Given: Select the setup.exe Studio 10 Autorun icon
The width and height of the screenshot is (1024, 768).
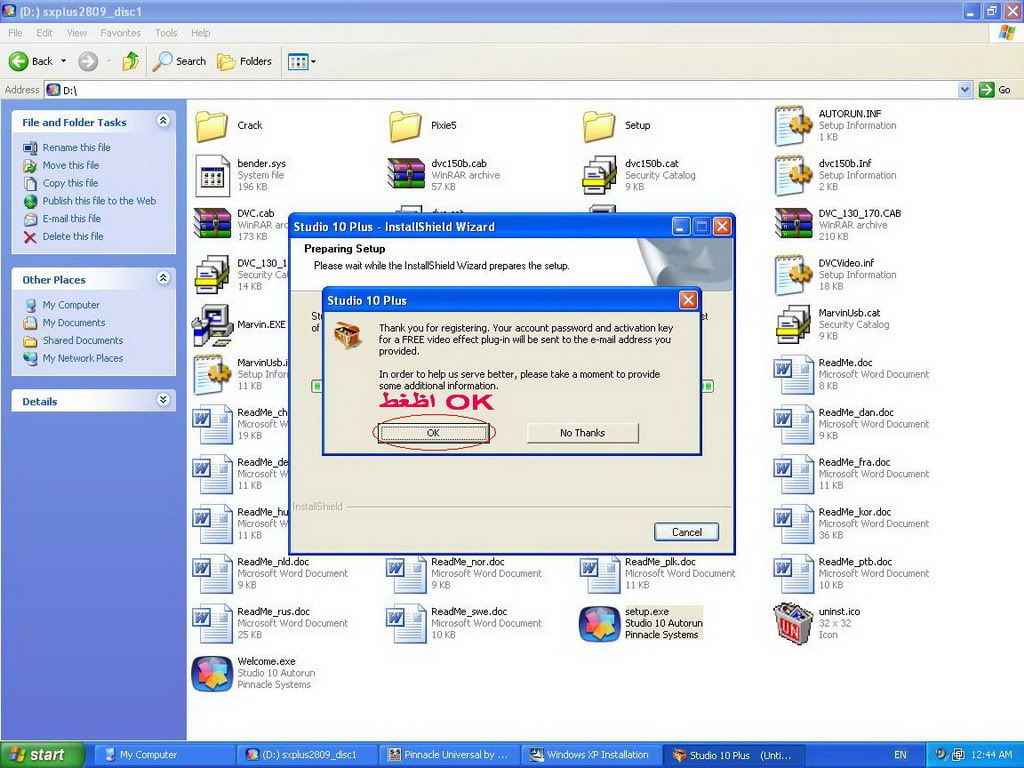Looking at the screenshot, I should (x=600, y=623).
